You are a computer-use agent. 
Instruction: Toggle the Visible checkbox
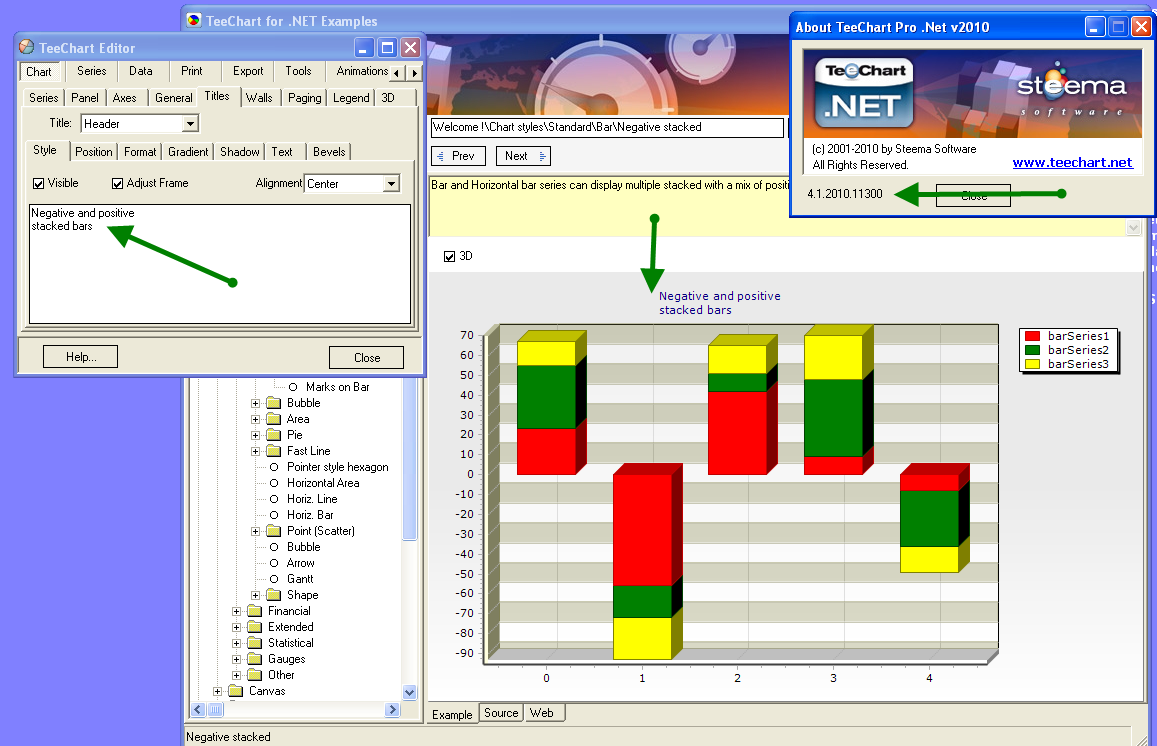coord(38,184)
